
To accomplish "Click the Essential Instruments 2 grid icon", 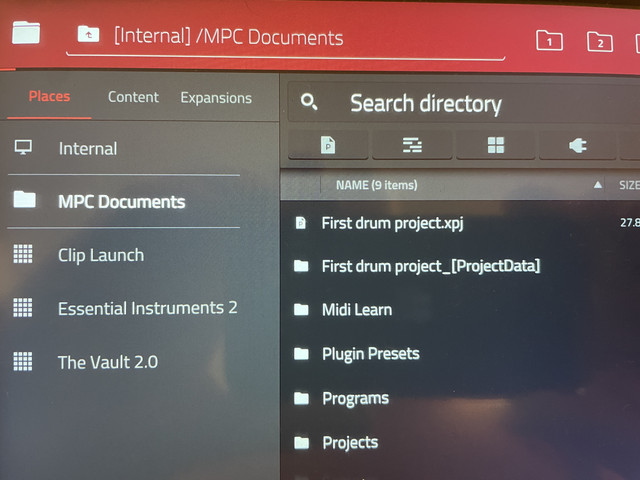I will [23, 307].
